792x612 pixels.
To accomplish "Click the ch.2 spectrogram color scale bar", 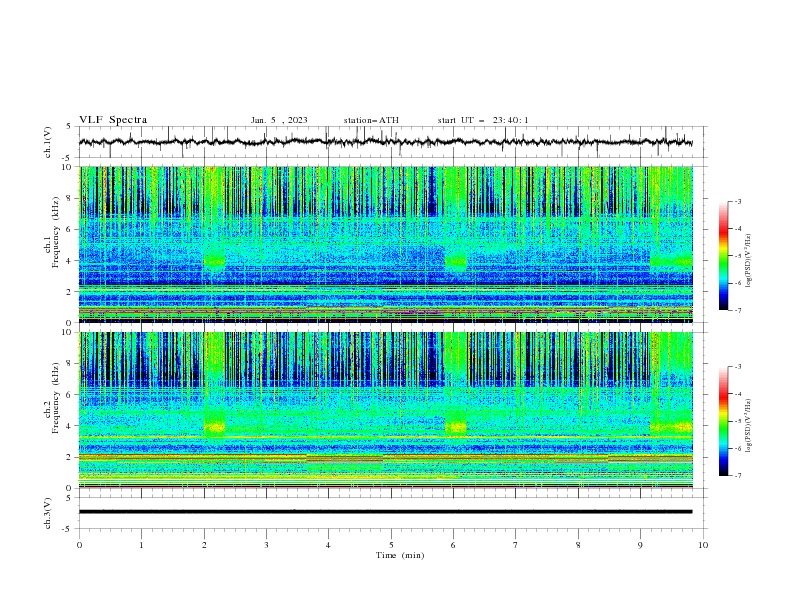I will [723, 421].
